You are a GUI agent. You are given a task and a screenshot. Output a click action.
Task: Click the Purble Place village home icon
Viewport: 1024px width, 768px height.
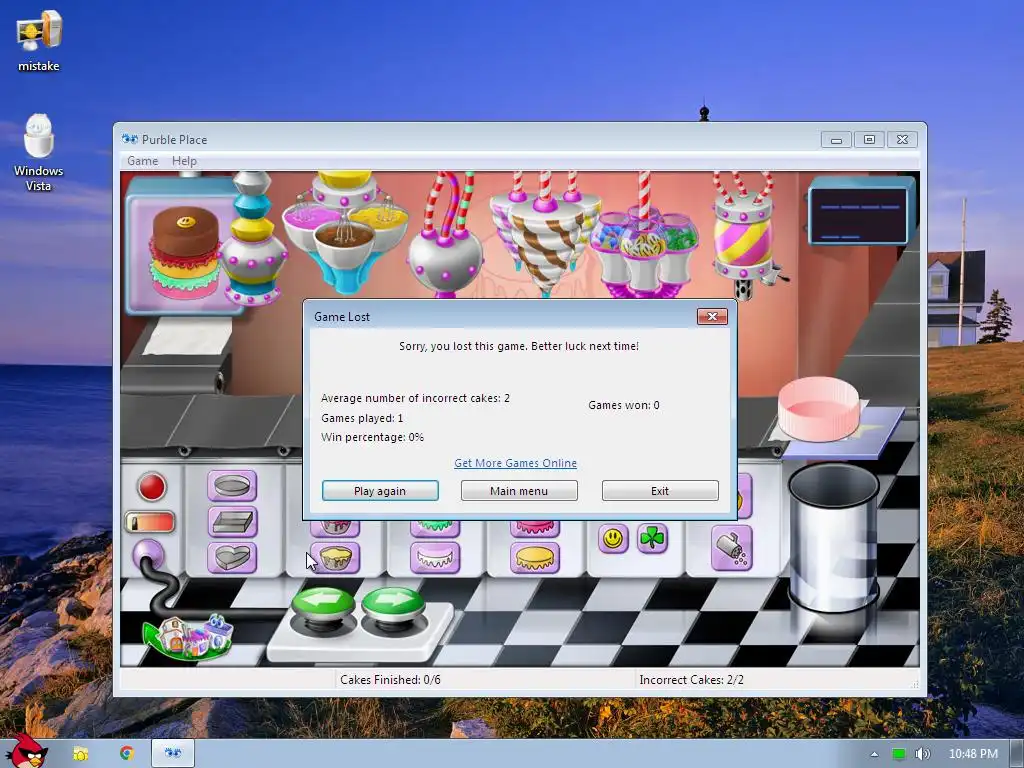click(189, 636)
